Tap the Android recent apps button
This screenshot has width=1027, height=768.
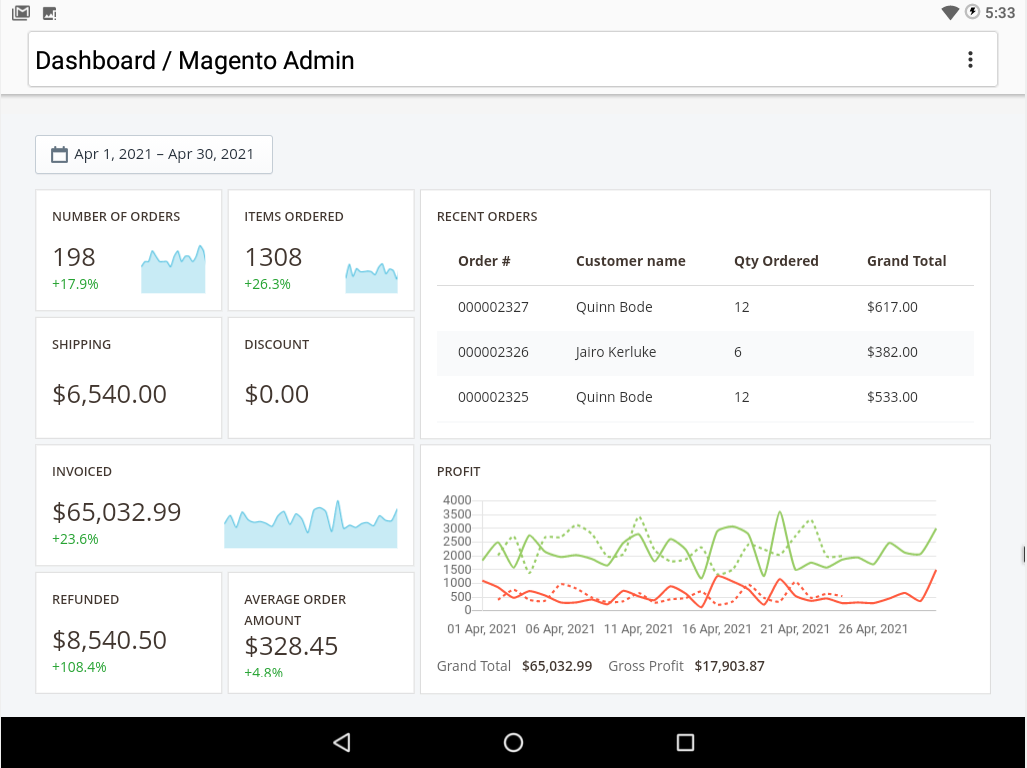(685, 742)
